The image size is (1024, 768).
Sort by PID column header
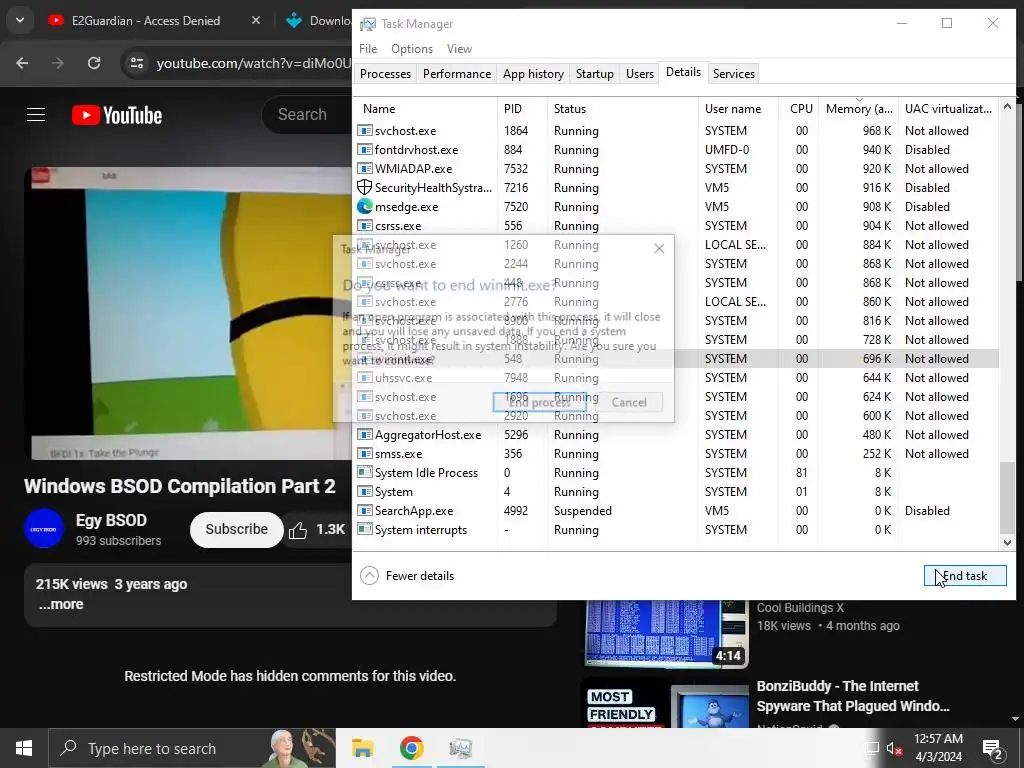[x=522, y=108]
